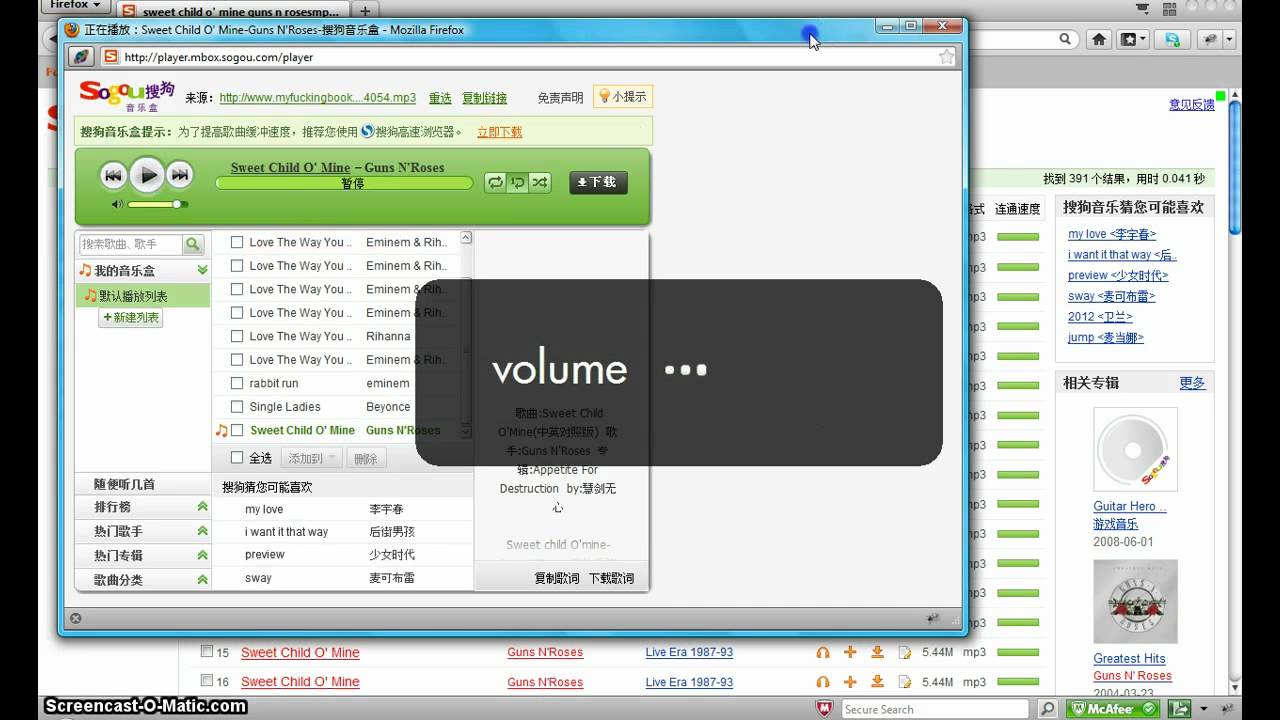Check the Single Ladies checkbox
This screenshot has height=720, width=1280.
[x=237, y=407]
